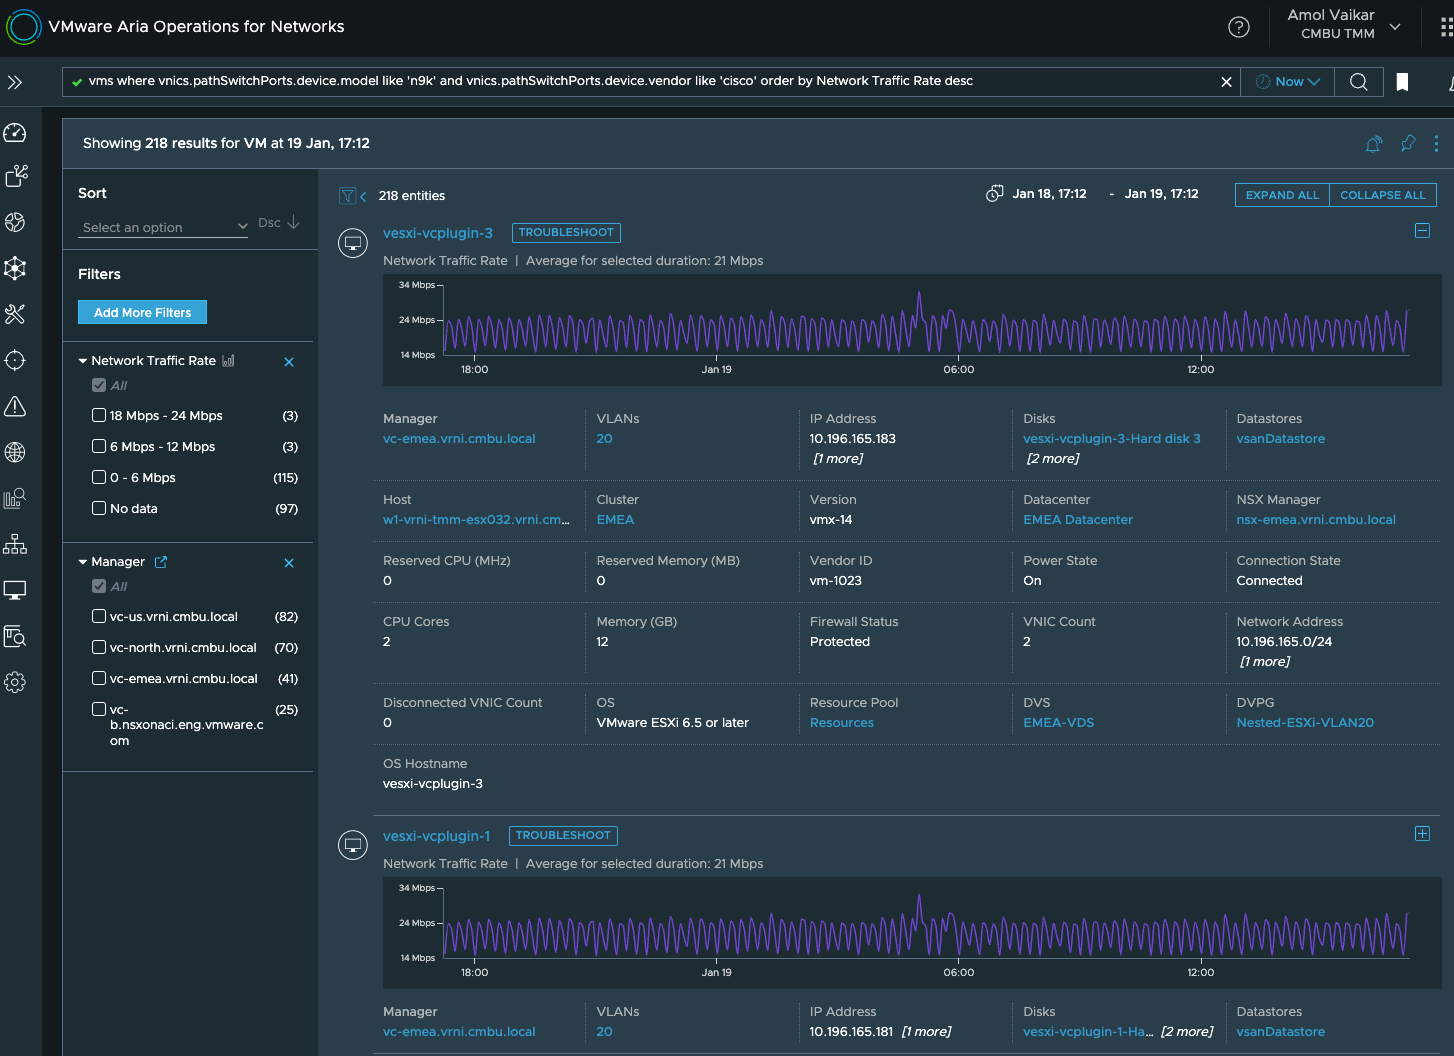Check the vc-emea.vrni.cmbu.local filter

click(99, 678)
